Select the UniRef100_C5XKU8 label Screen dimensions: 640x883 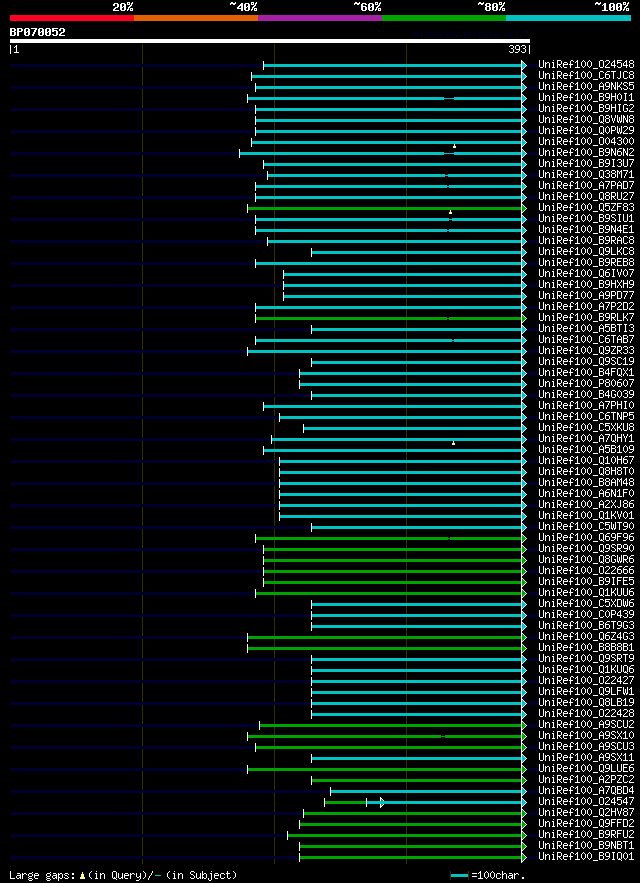586,427
